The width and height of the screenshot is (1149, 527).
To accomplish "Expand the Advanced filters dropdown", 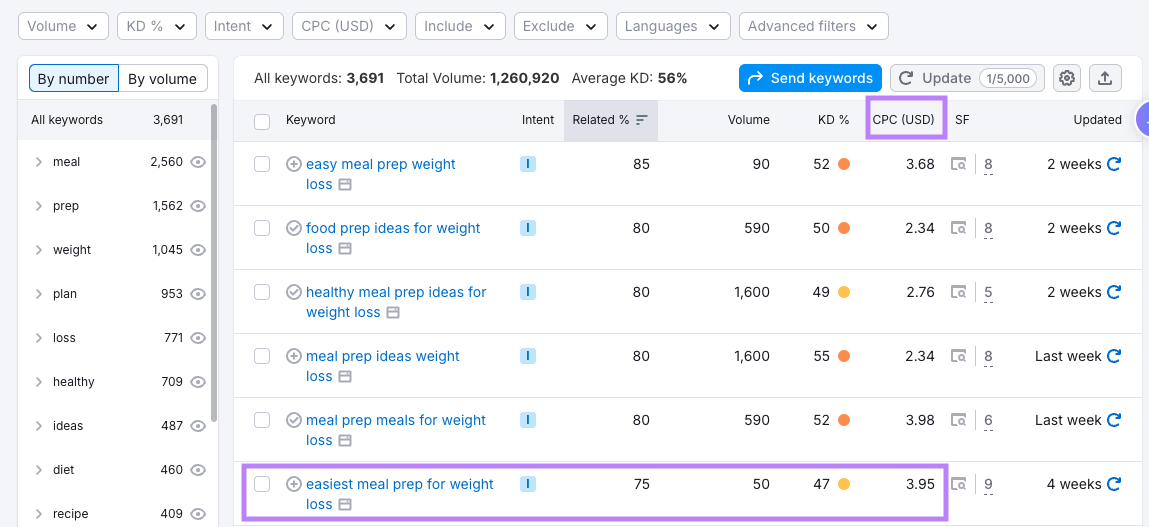I will pyautogui.click(x=813, y=26).
